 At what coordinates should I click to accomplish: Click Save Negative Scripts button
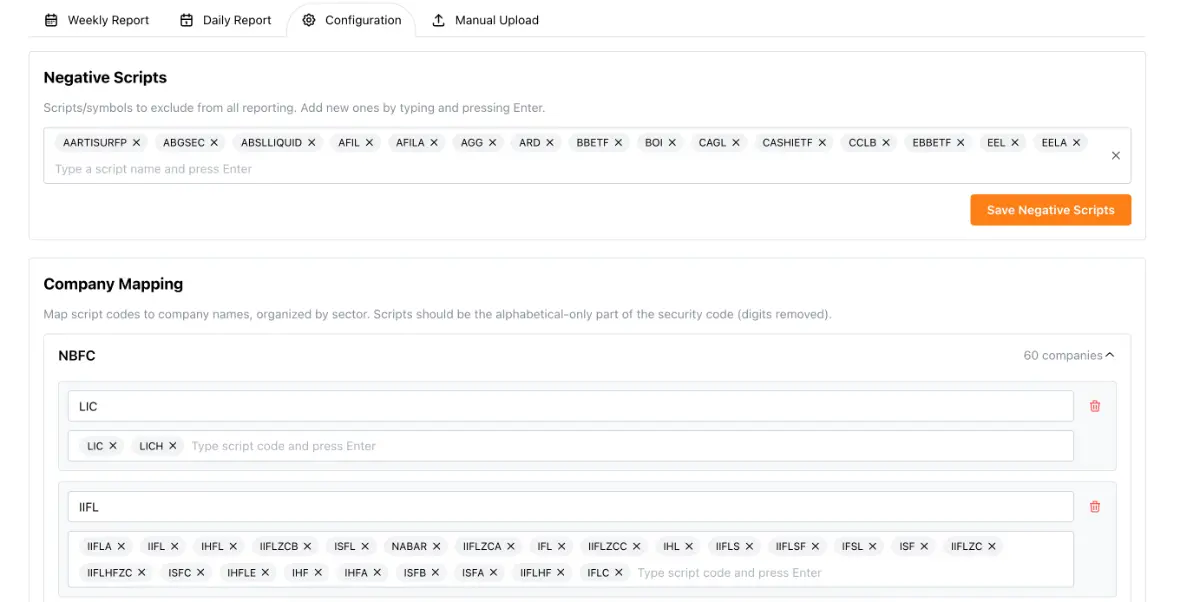tap(1050, 210)
